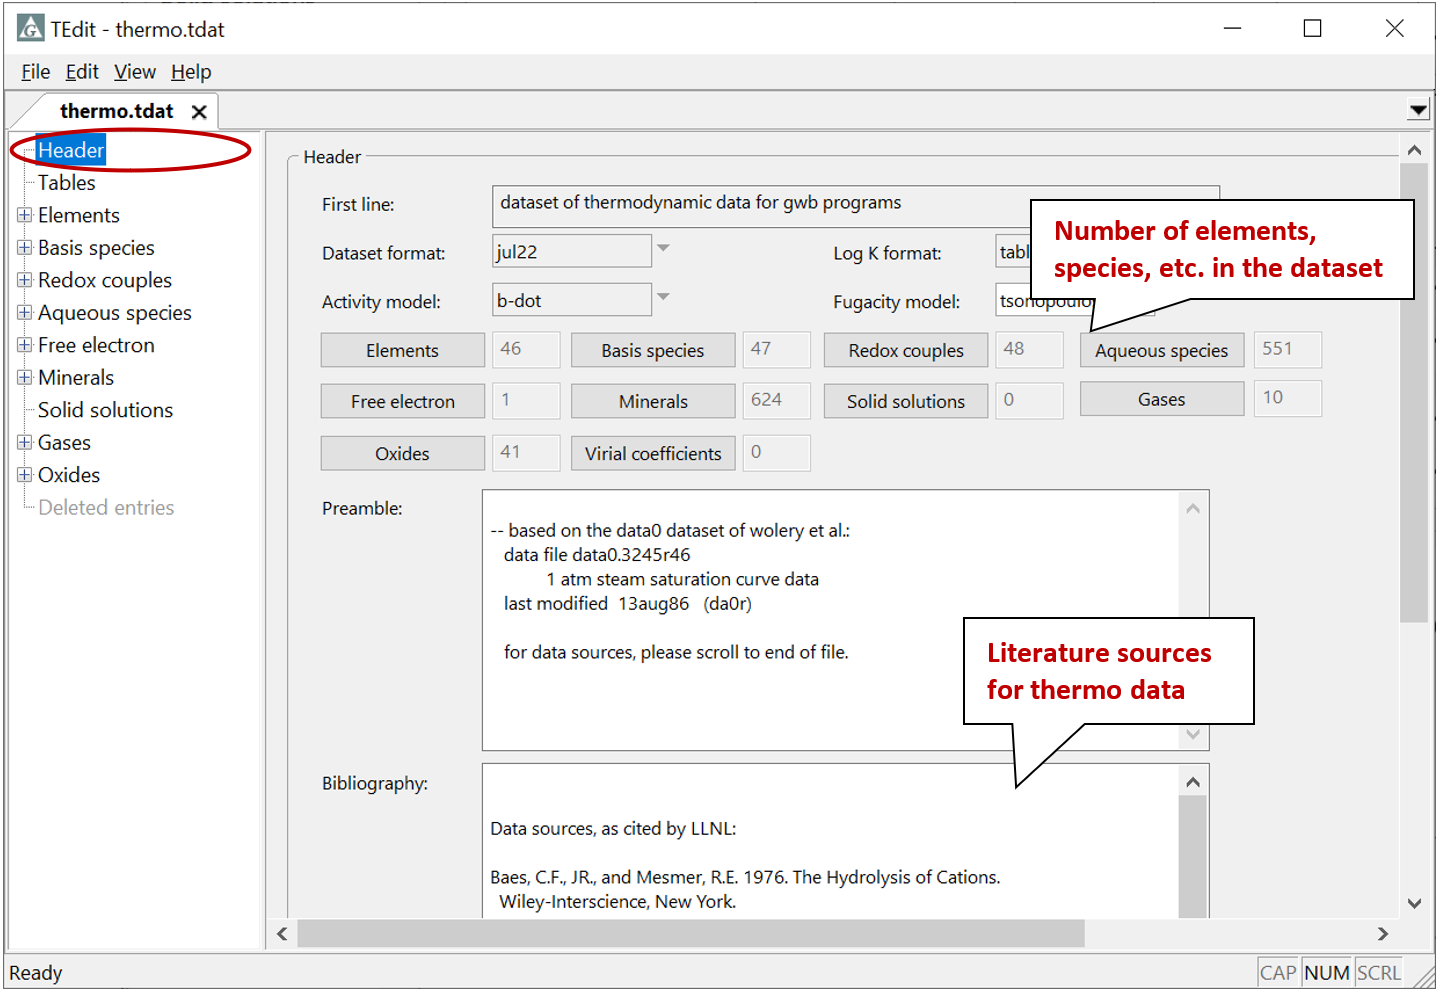Click the Minerals button in header
Screen dimensions: 1439x991
coord(653,401)
